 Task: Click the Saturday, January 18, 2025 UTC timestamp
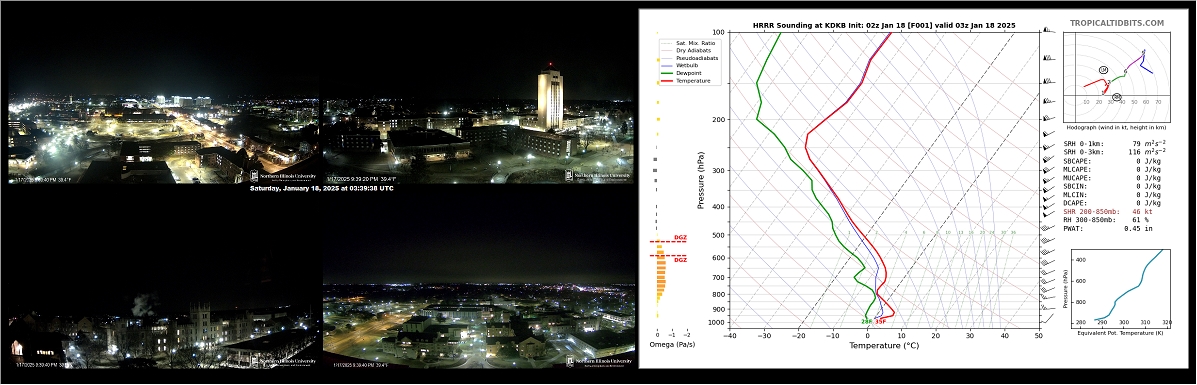pyautogui.click(x=321, y=188)
